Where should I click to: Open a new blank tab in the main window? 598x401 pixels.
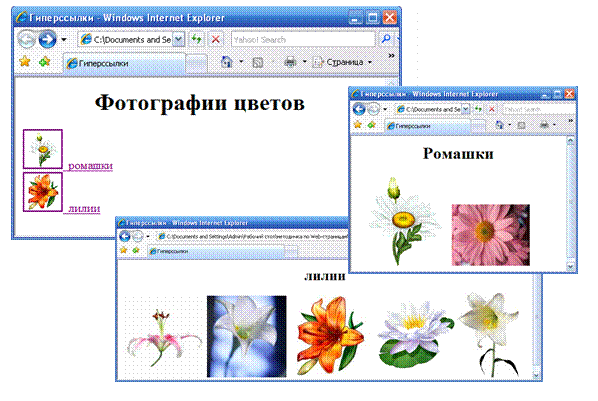click(x=197, y=64)
